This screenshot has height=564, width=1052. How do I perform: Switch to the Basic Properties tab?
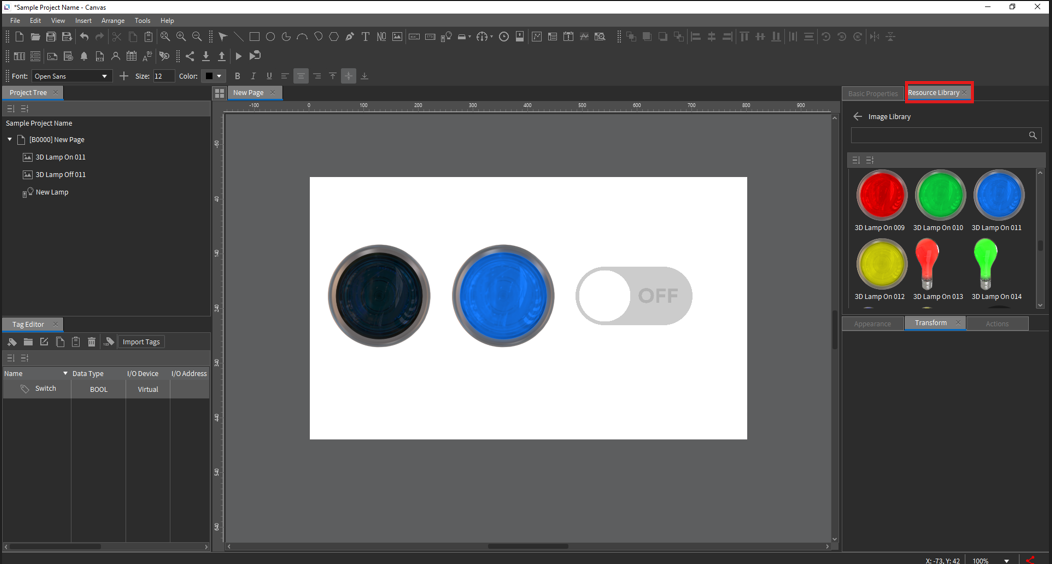tap(872, 93)
